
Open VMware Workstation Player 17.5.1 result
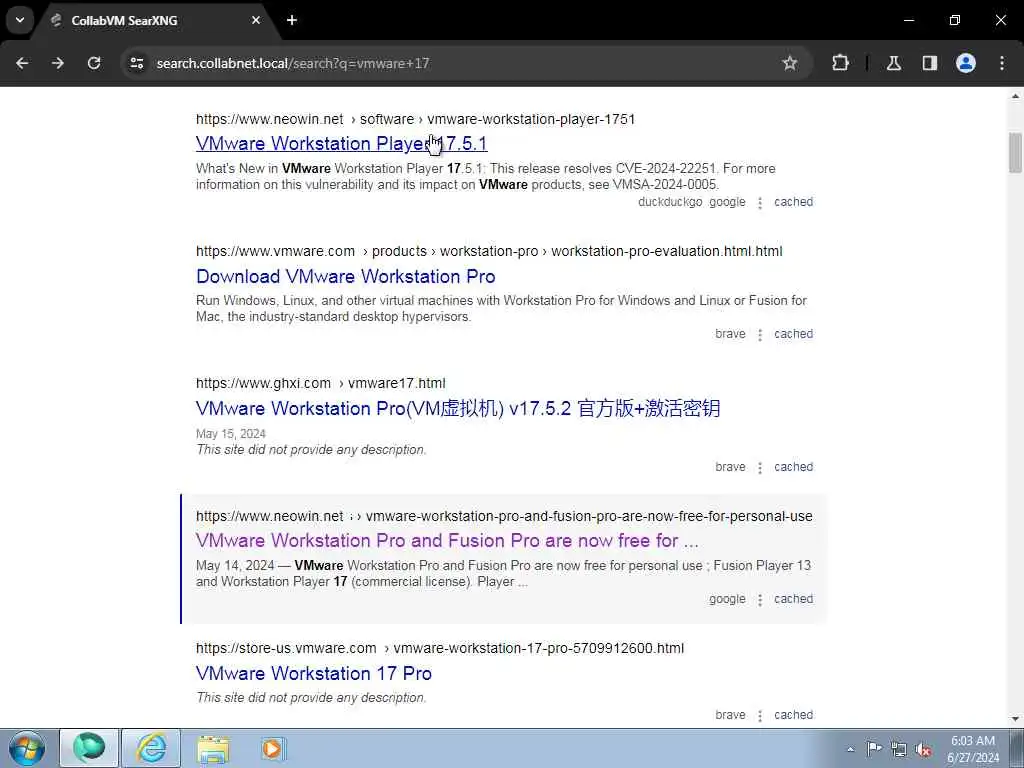pos(342,144)
